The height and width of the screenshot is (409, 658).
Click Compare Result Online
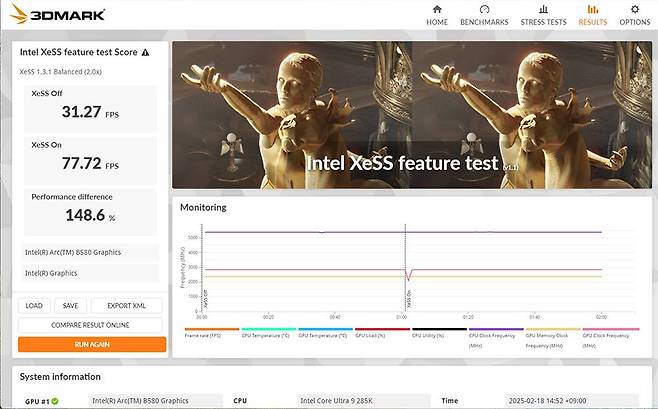(x=90, y=325)
